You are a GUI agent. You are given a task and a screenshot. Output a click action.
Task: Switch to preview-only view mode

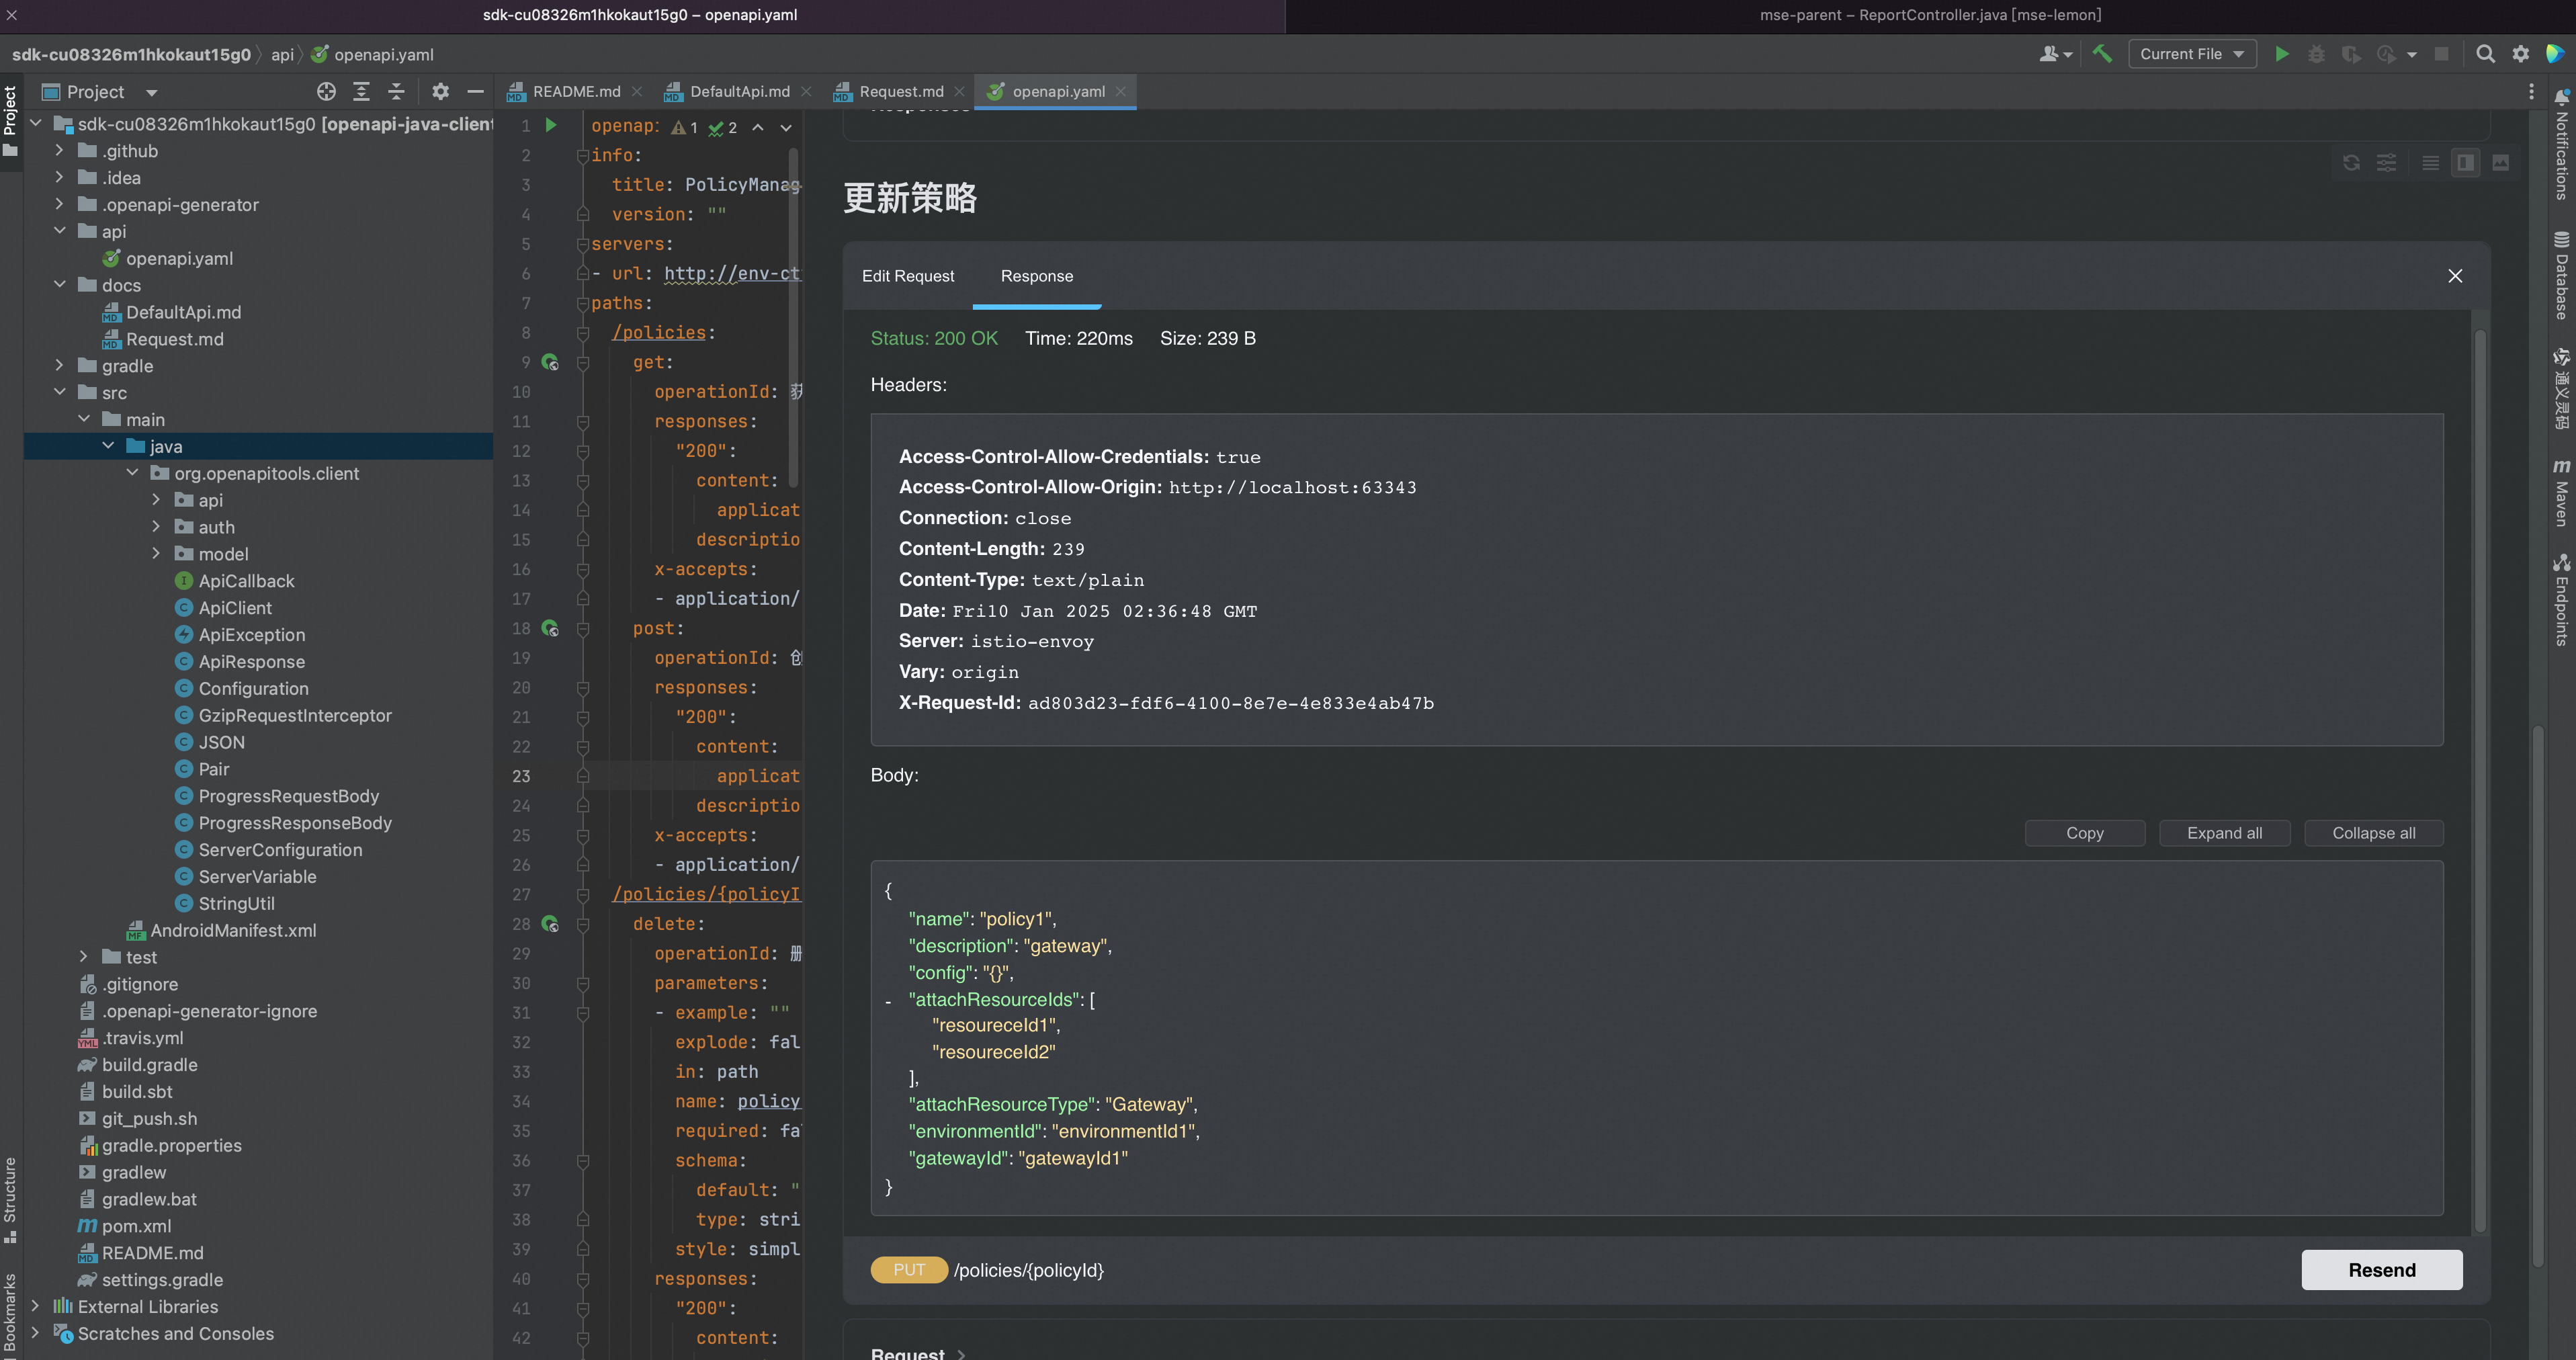2500,163
